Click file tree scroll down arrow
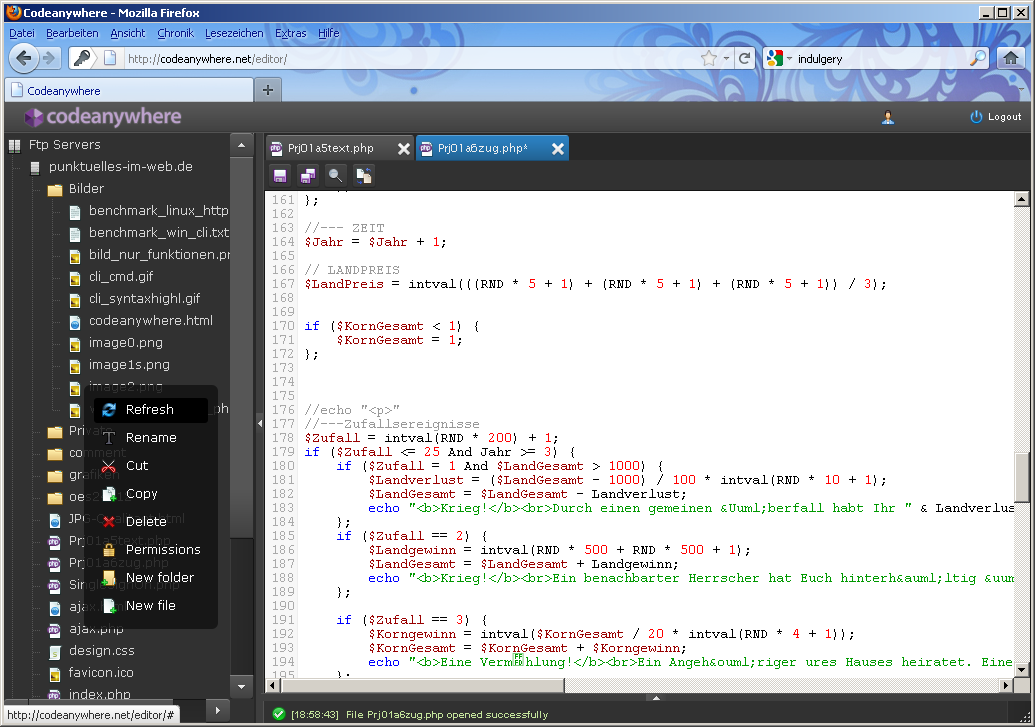 [242, 687]
